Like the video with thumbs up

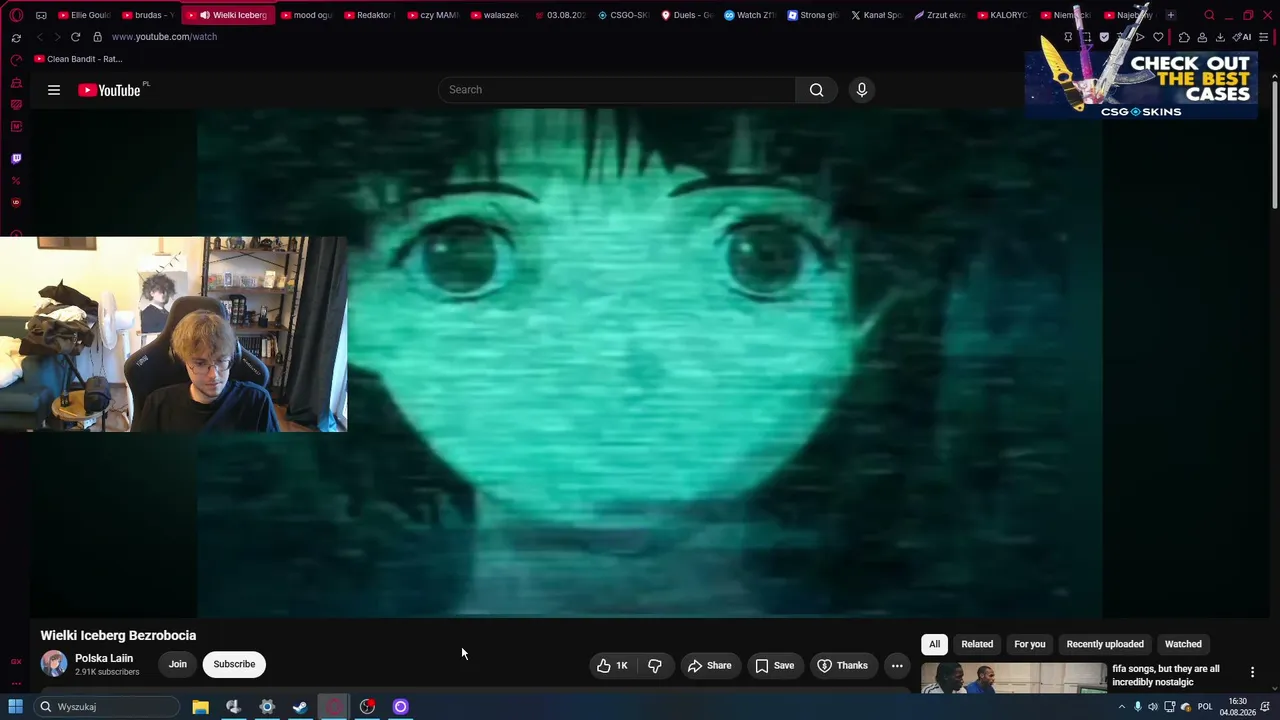click(x=612, y=665)
